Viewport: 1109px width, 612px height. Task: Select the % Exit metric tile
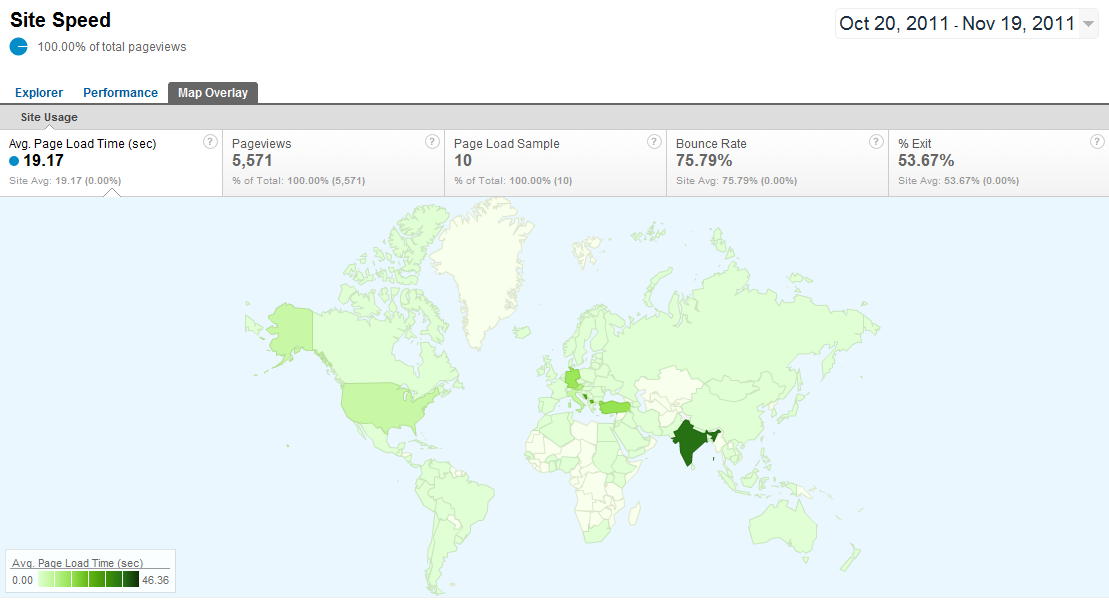(915, 144)
